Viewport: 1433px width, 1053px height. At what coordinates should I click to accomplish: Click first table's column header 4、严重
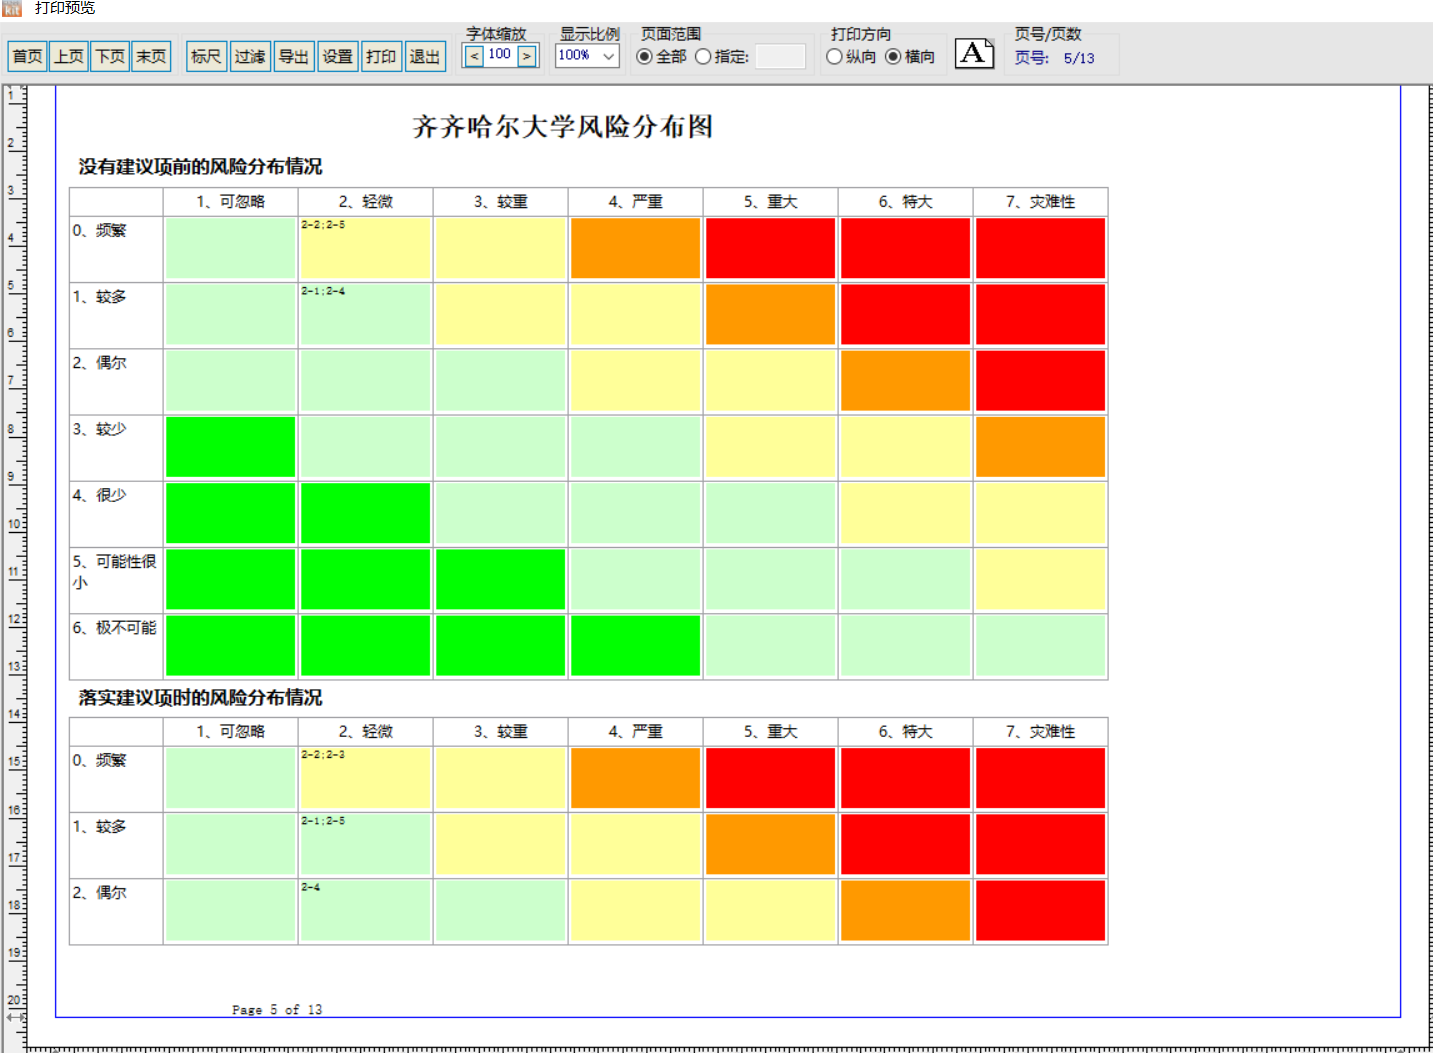tap(635, 202)
